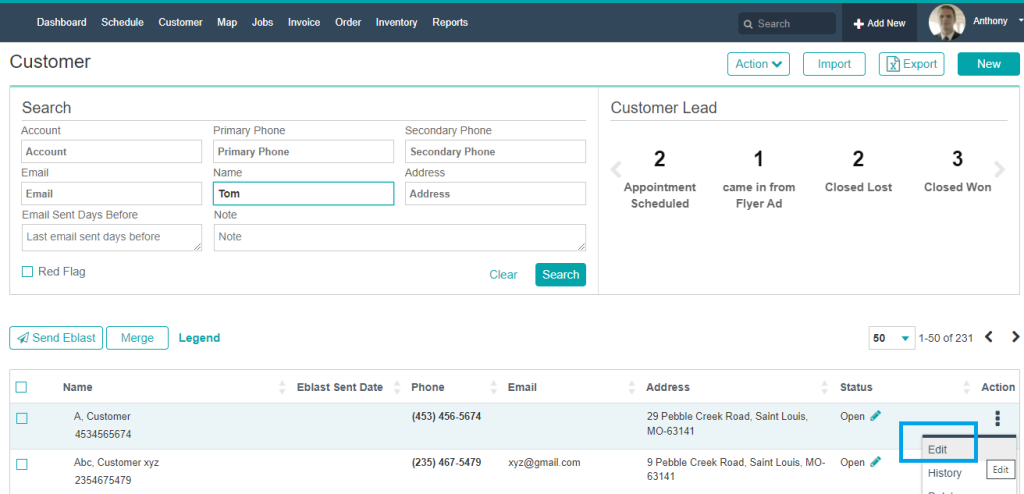Screen dimensions: 1024x494
Task: Select checkbox for Abc, Customer xyz row
Action: coord(22,464)
